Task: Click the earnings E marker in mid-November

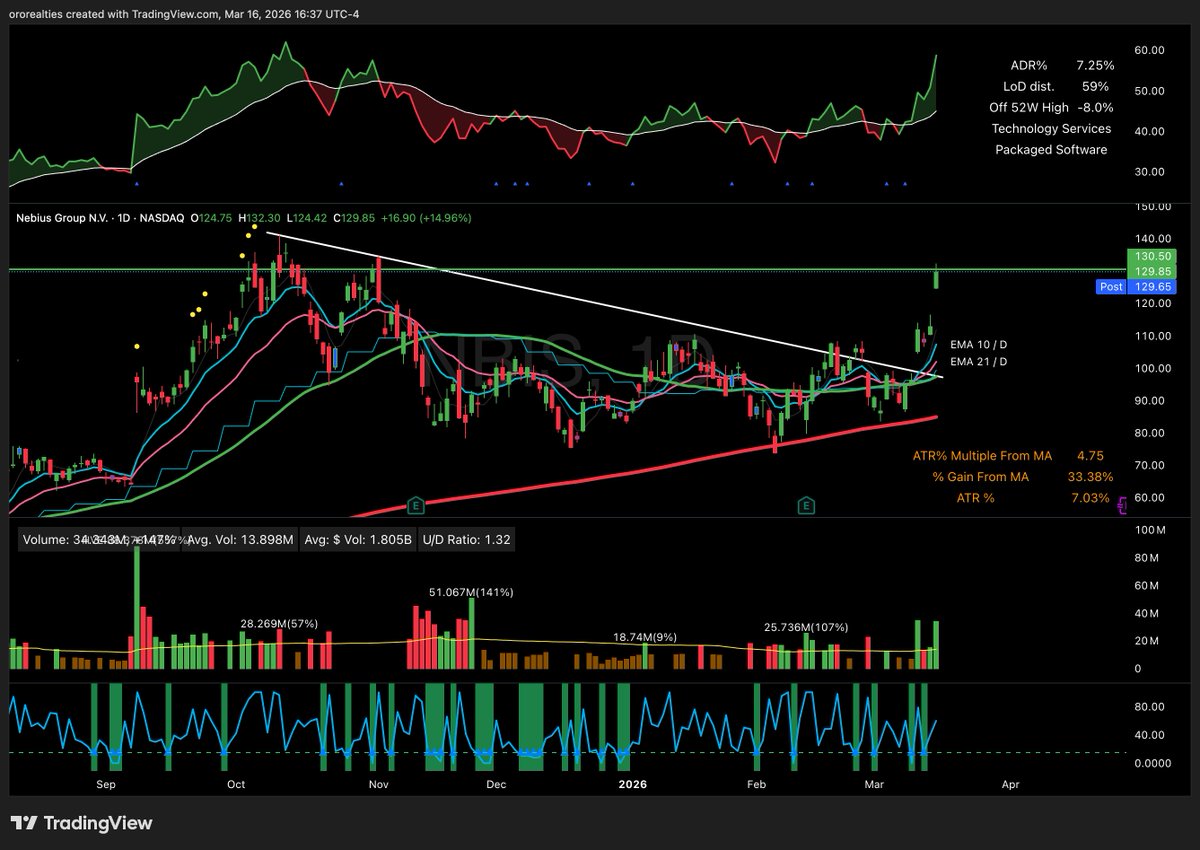Action: tap(416, 507)
